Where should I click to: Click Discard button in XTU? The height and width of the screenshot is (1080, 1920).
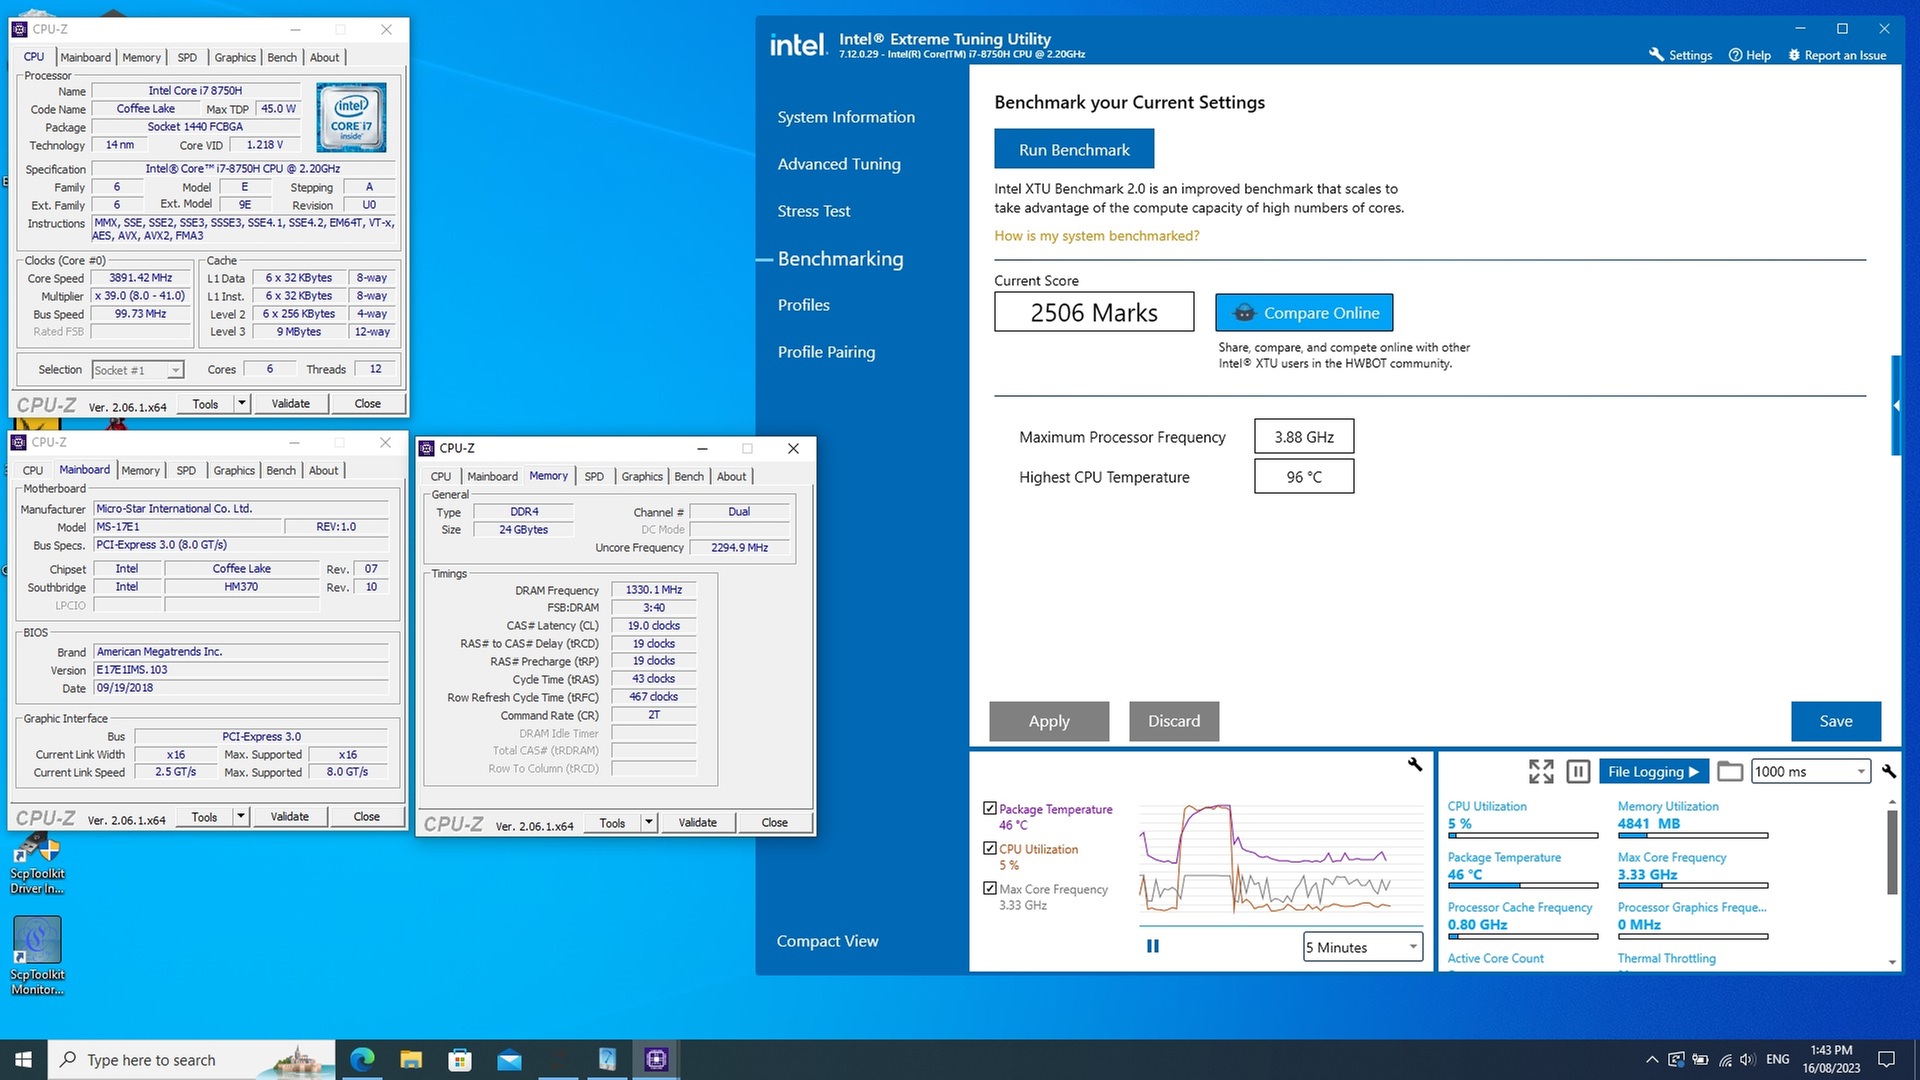1174,721
